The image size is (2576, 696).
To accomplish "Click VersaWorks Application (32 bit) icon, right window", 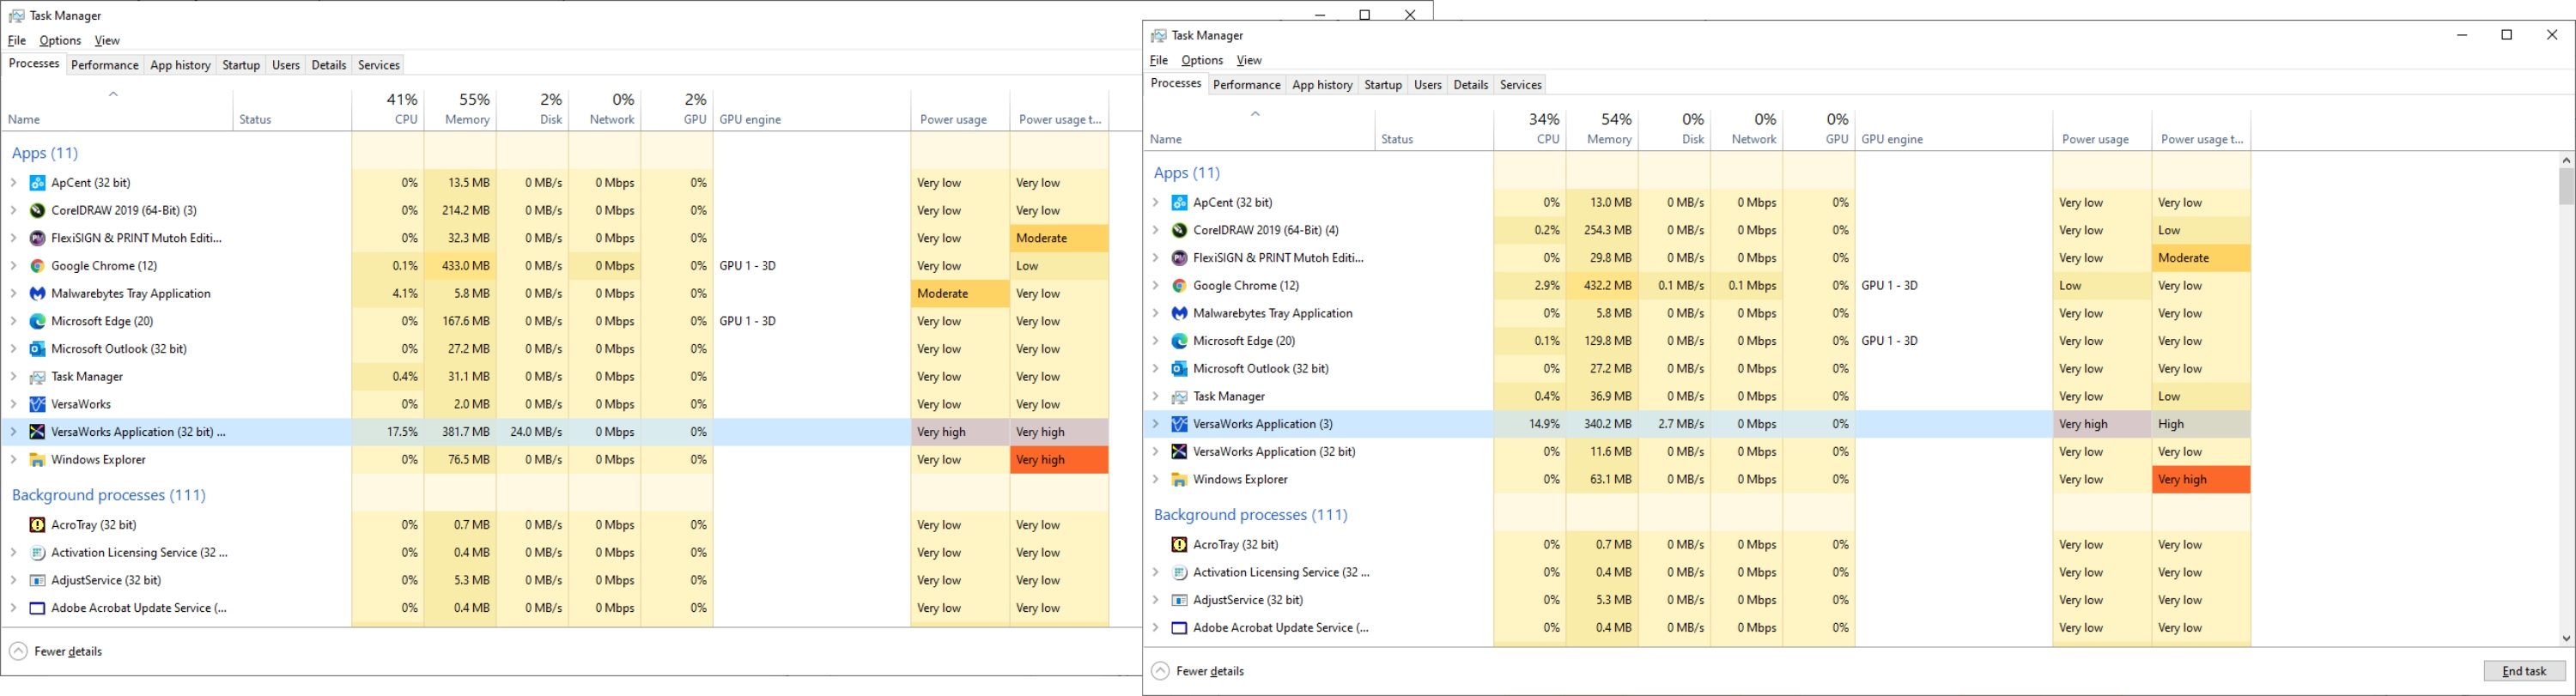I will tap(1179, 452).
